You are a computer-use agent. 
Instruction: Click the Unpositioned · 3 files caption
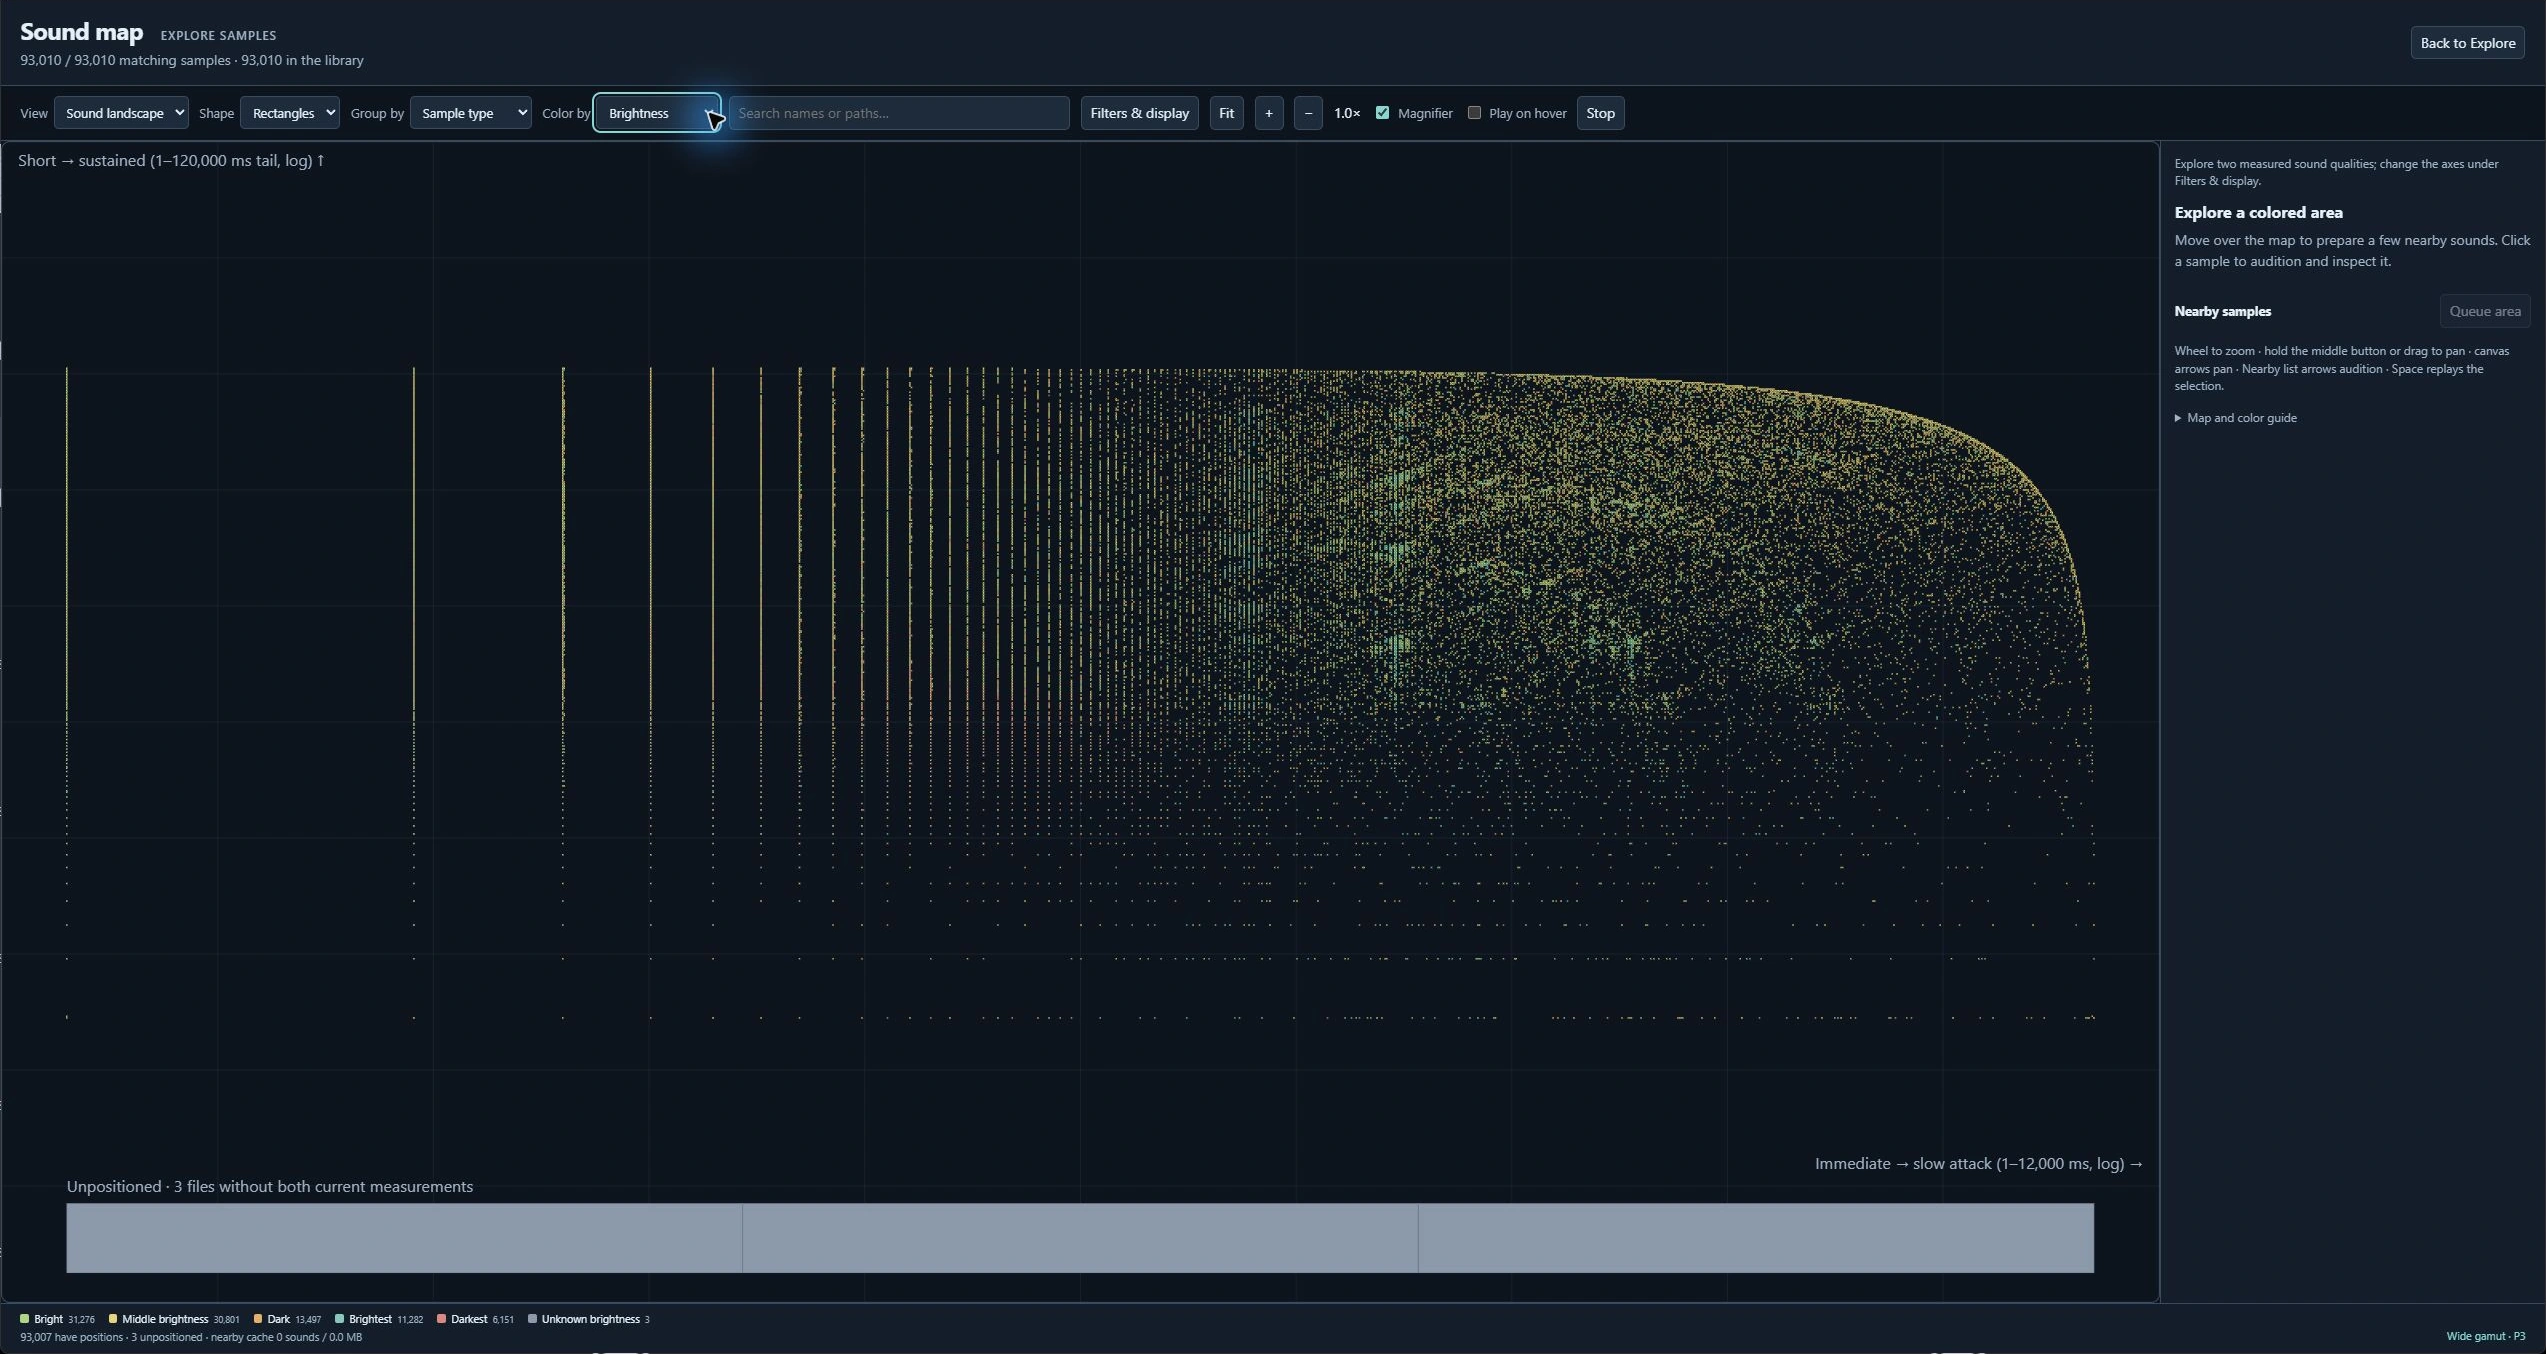tap(270, 1186)
